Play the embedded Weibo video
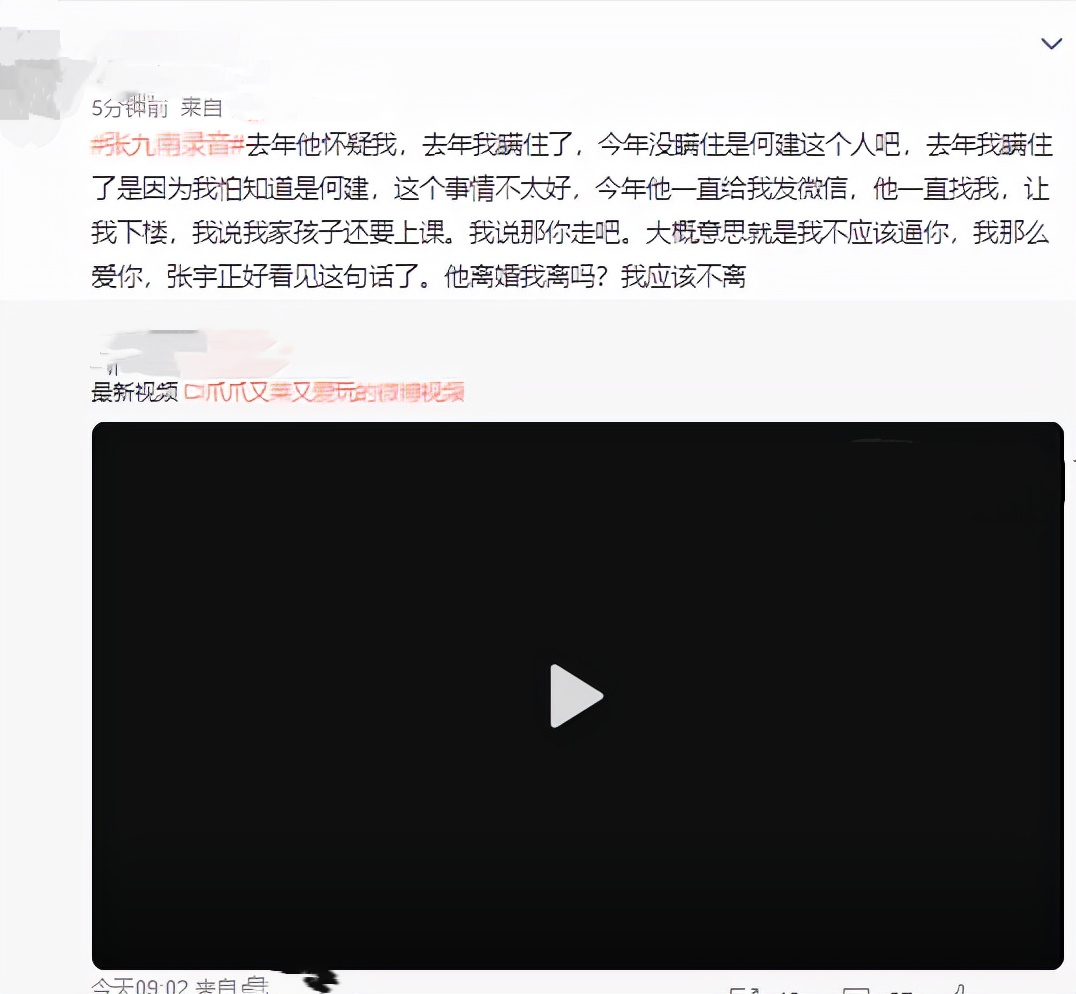This screenshot has height=994, width=1076. 576,696
